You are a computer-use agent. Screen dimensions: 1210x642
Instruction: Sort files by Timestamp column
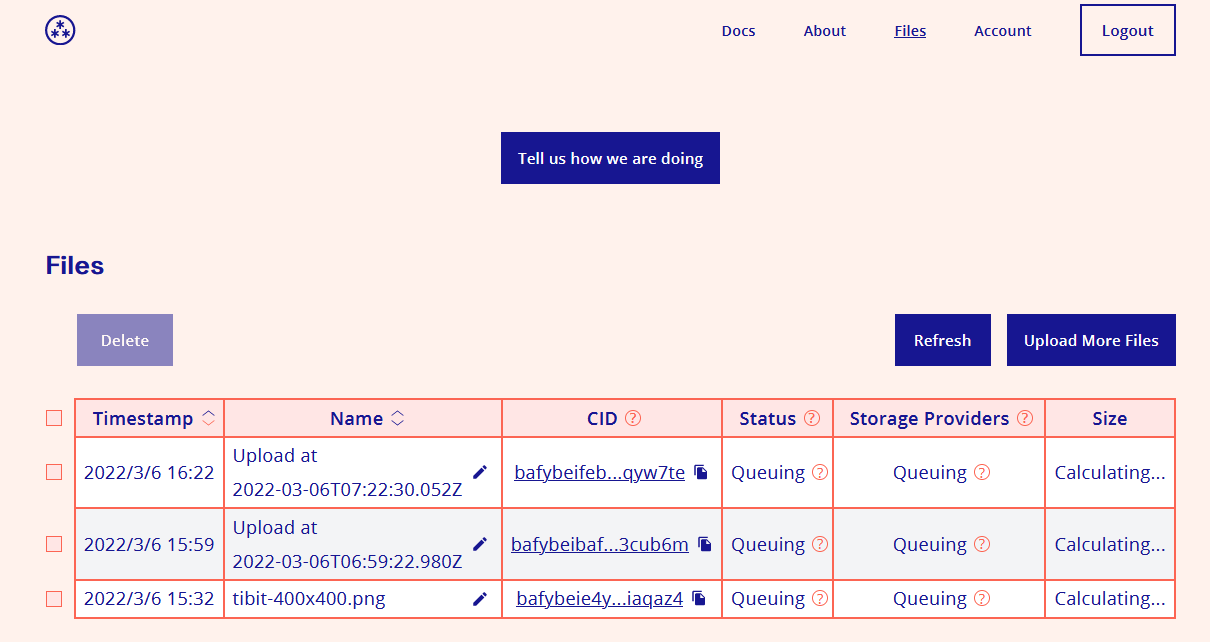click(208, 419)
